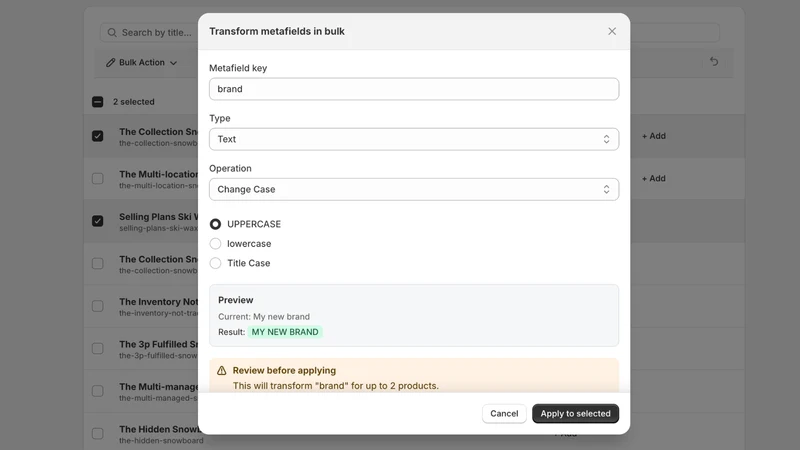The height and width of the screenshot is (450, 800).
Task: Uncheck the Selling Plans Ski product checkbox
Action: pos(97,221)
